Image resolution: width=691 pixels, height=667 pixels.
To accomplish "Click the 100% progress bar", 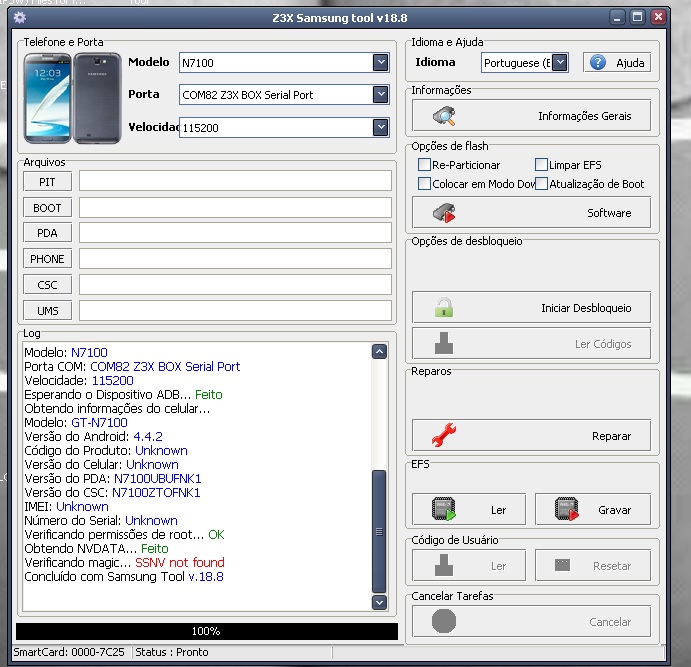I will click(x=207, y=631).
